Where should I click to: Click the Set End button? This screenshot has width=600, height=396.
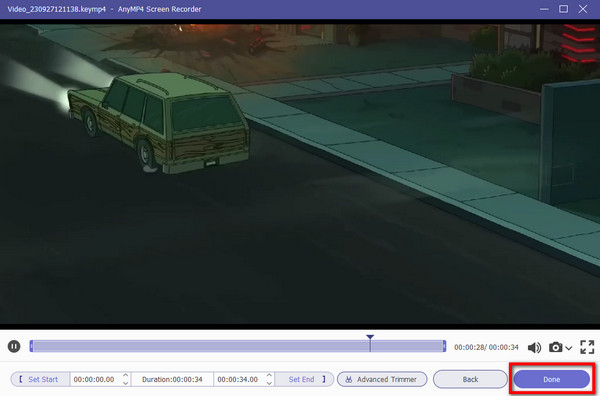click(x=305, y=379)
